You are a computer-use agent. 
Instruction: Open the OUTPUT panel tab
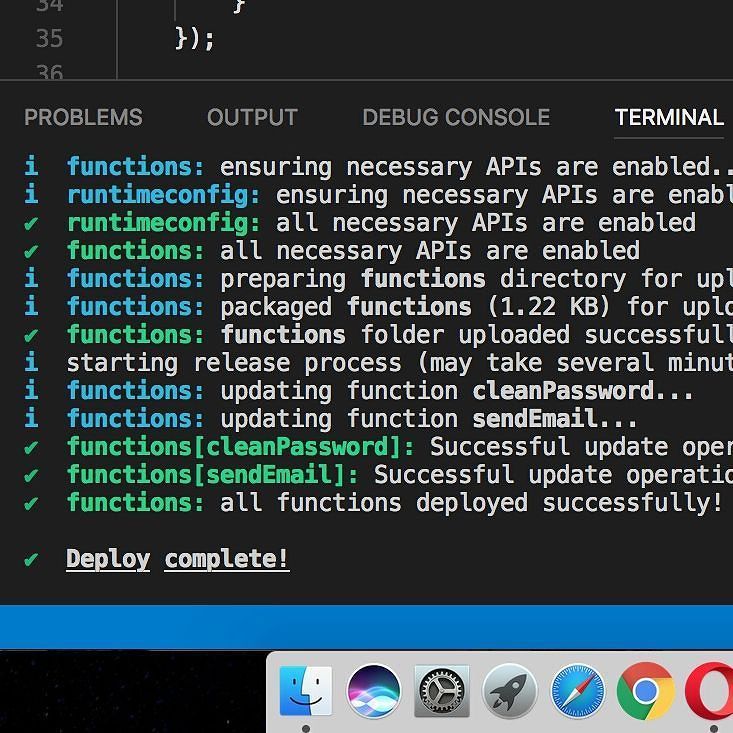(x=252, y=117)
